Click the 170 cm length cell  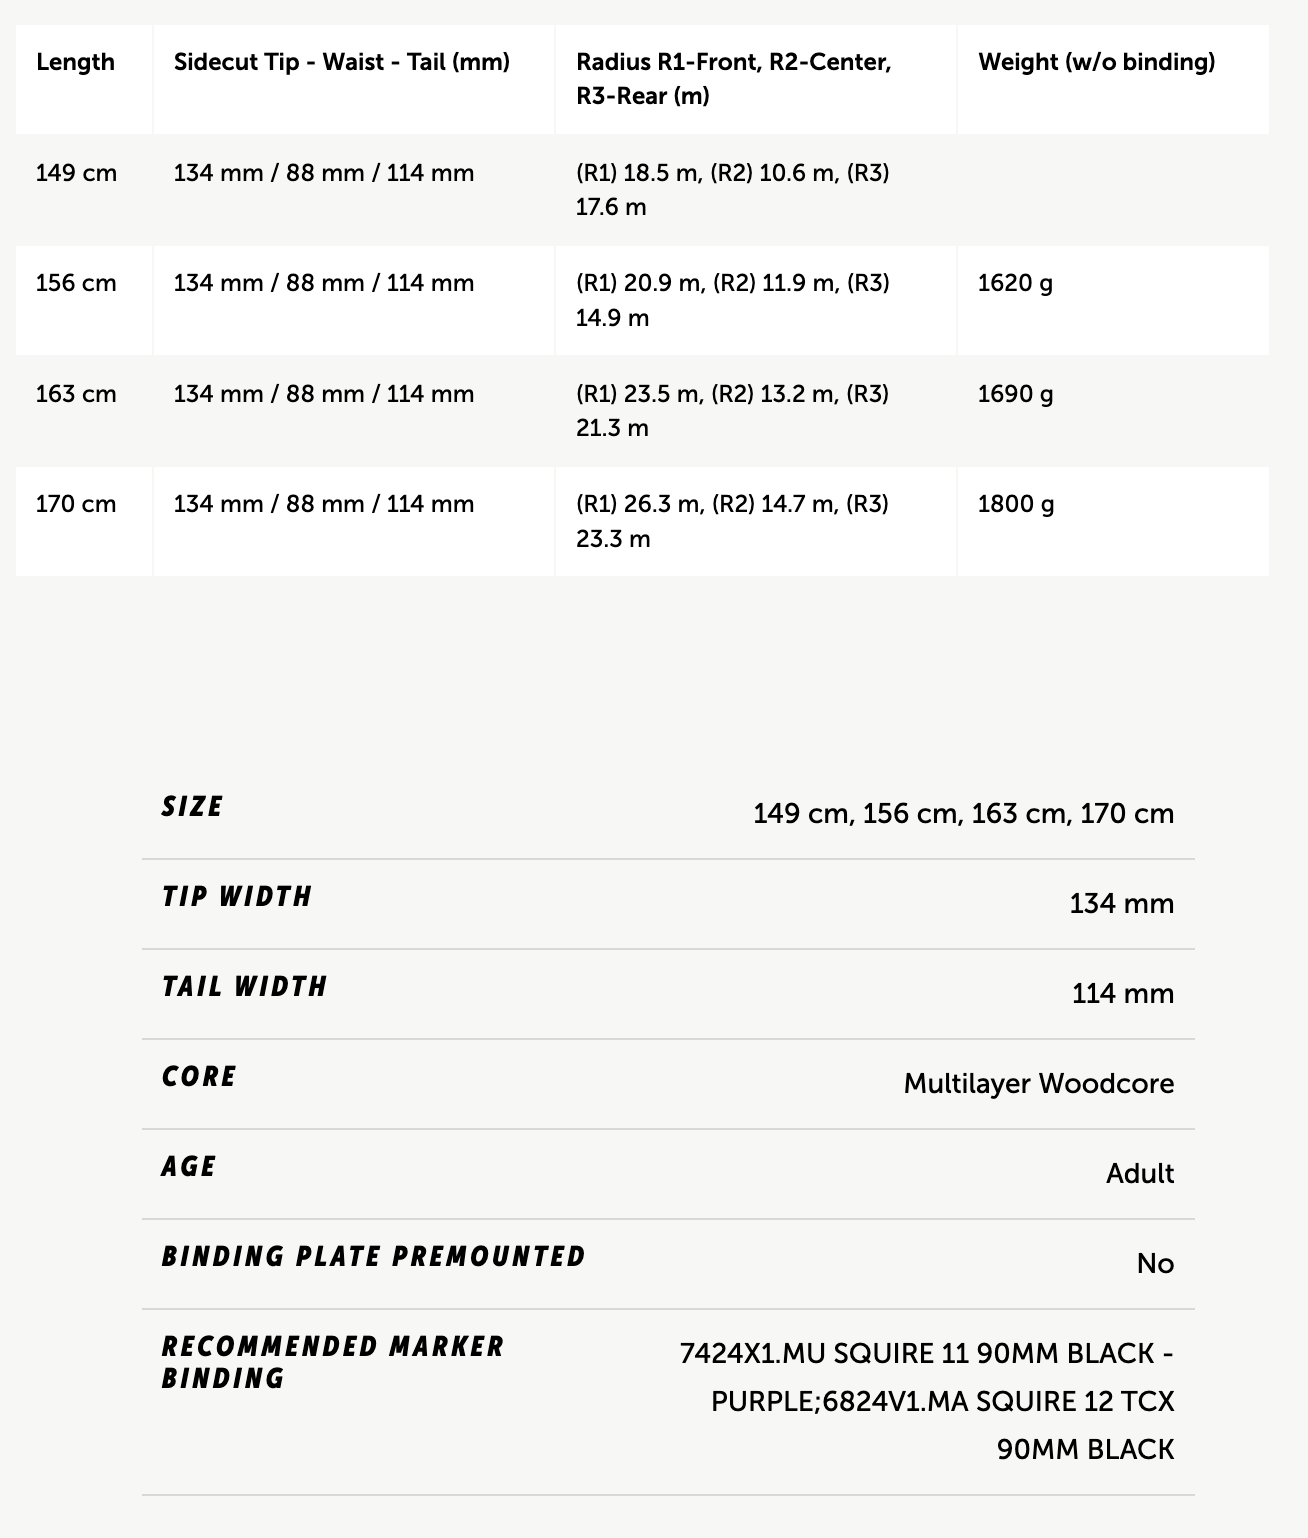coord(76,504)
